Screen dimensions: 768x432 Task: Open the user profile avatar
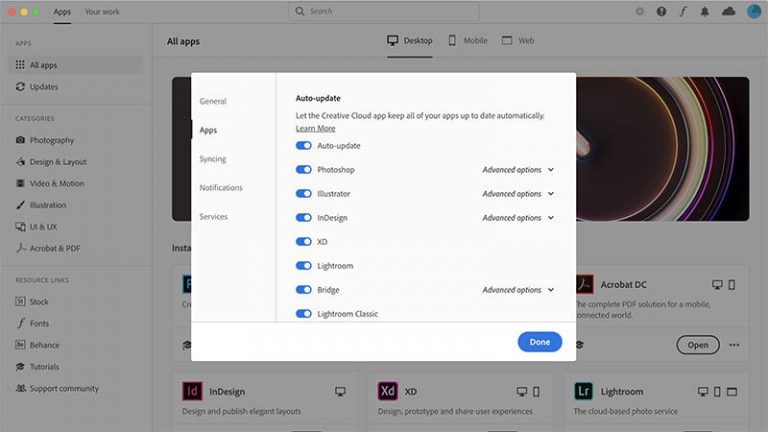coord(754,11)
